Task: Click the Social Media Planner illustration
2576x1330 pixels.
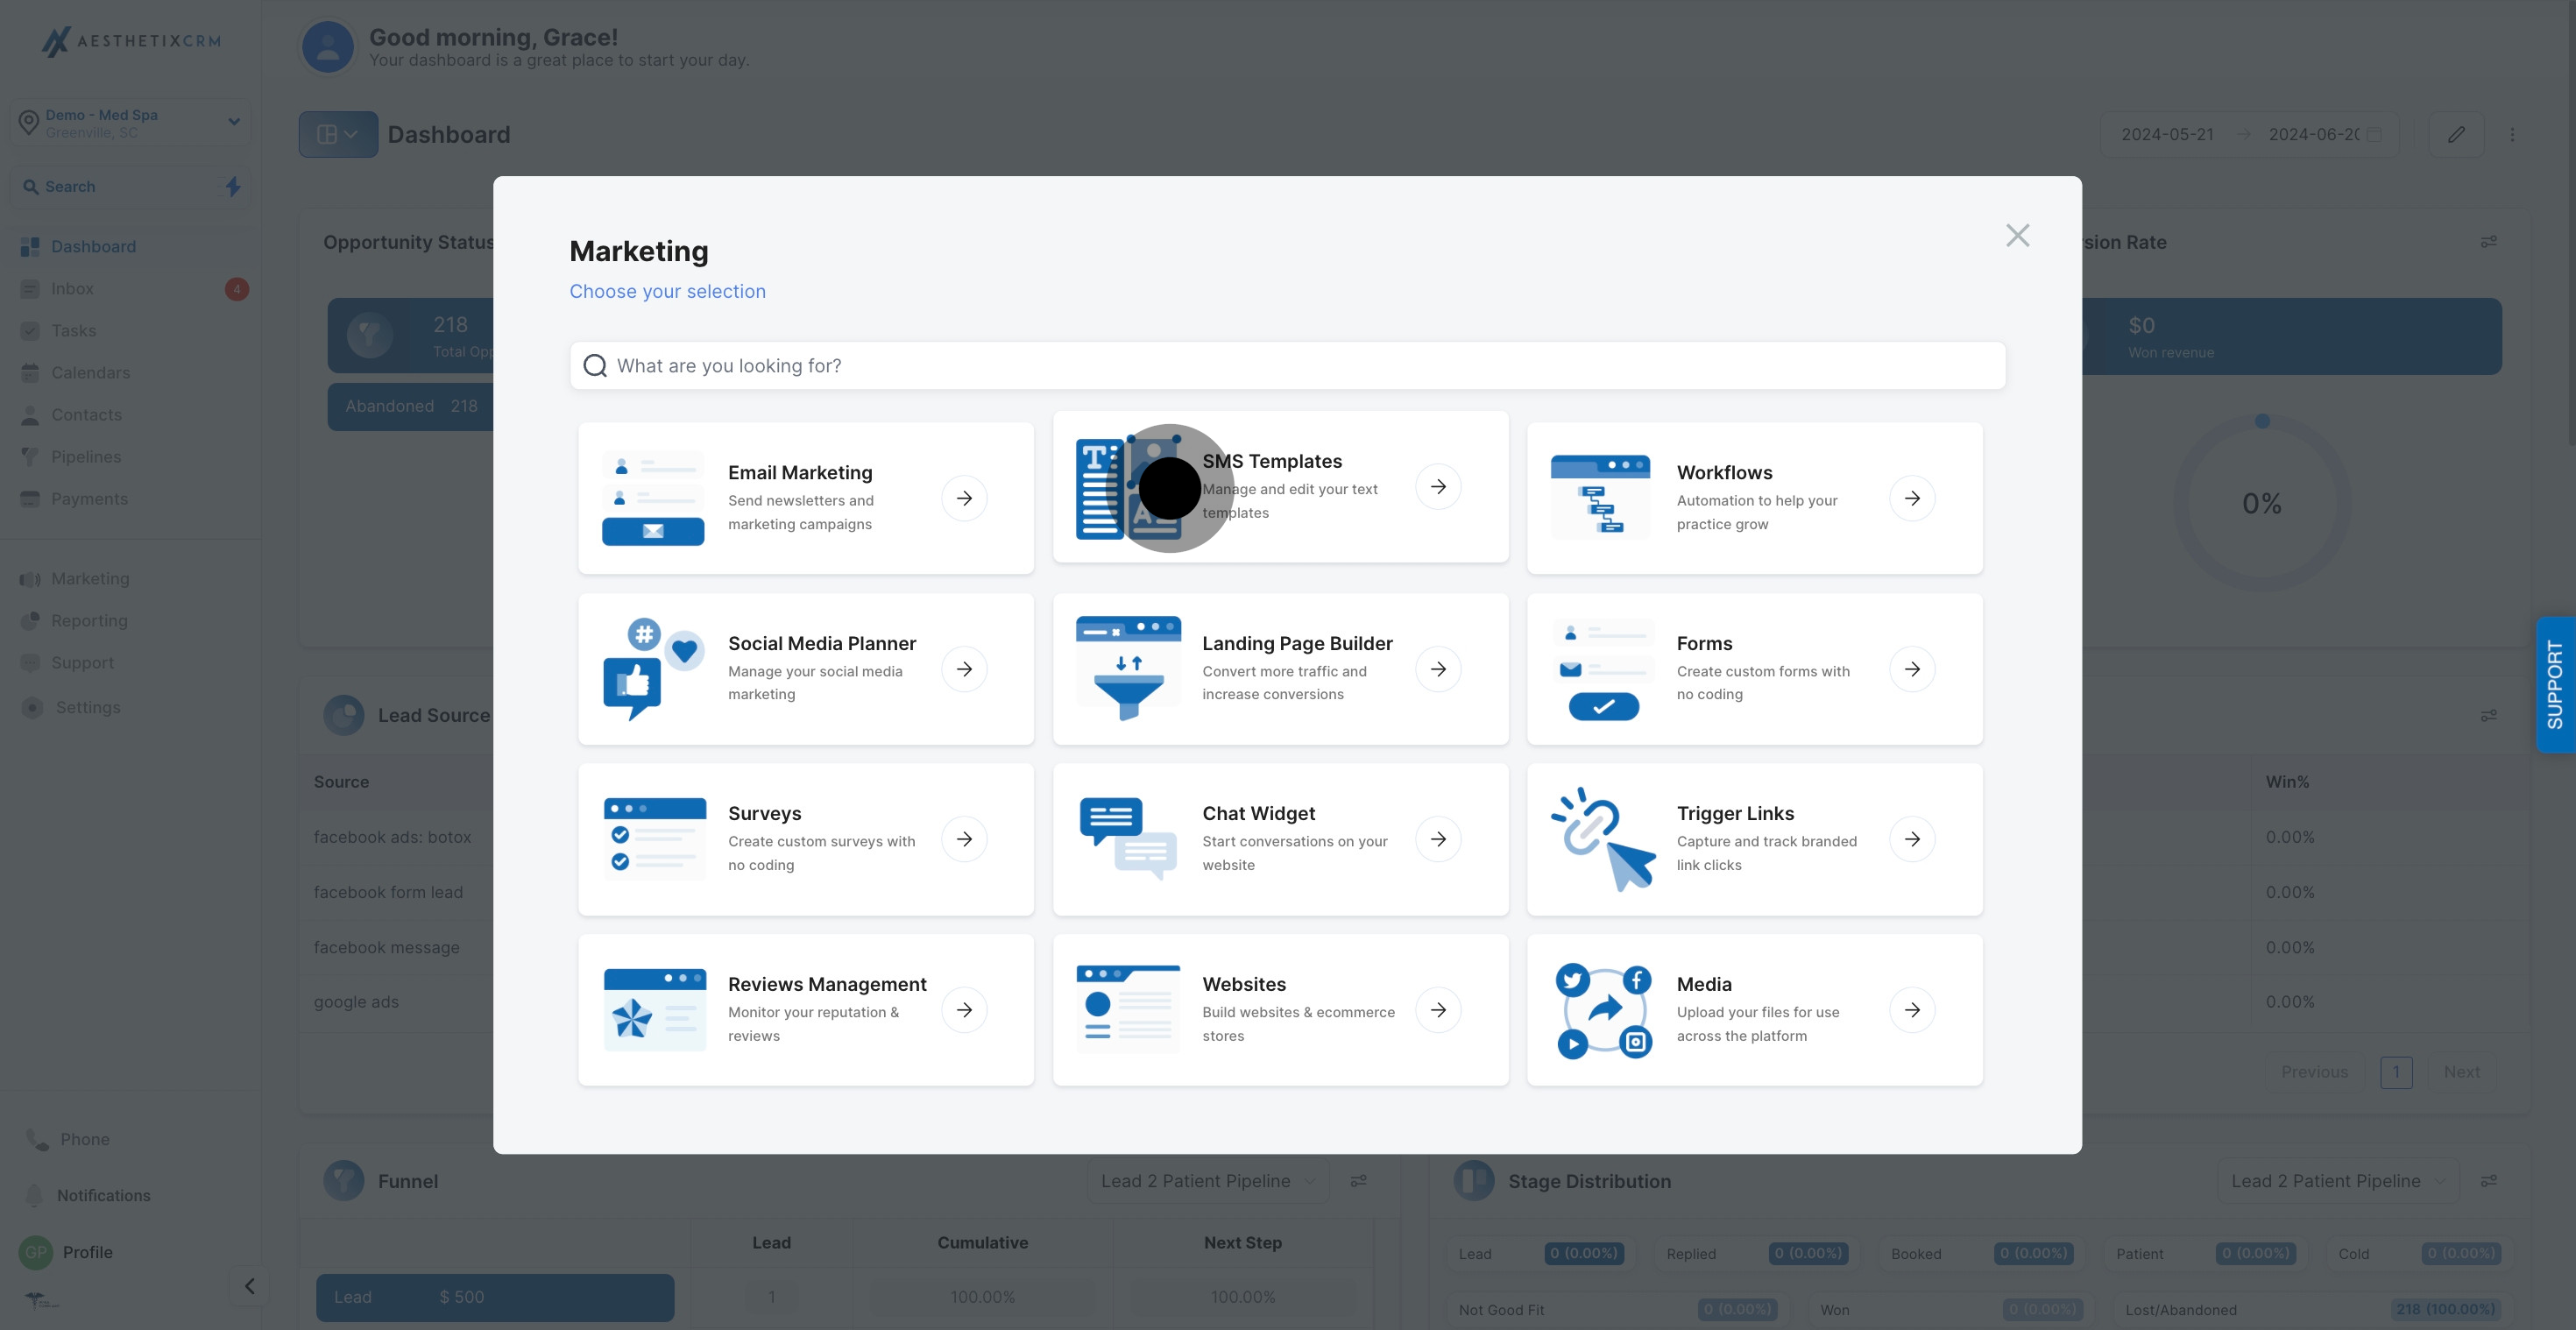Action: click(653, 669)
